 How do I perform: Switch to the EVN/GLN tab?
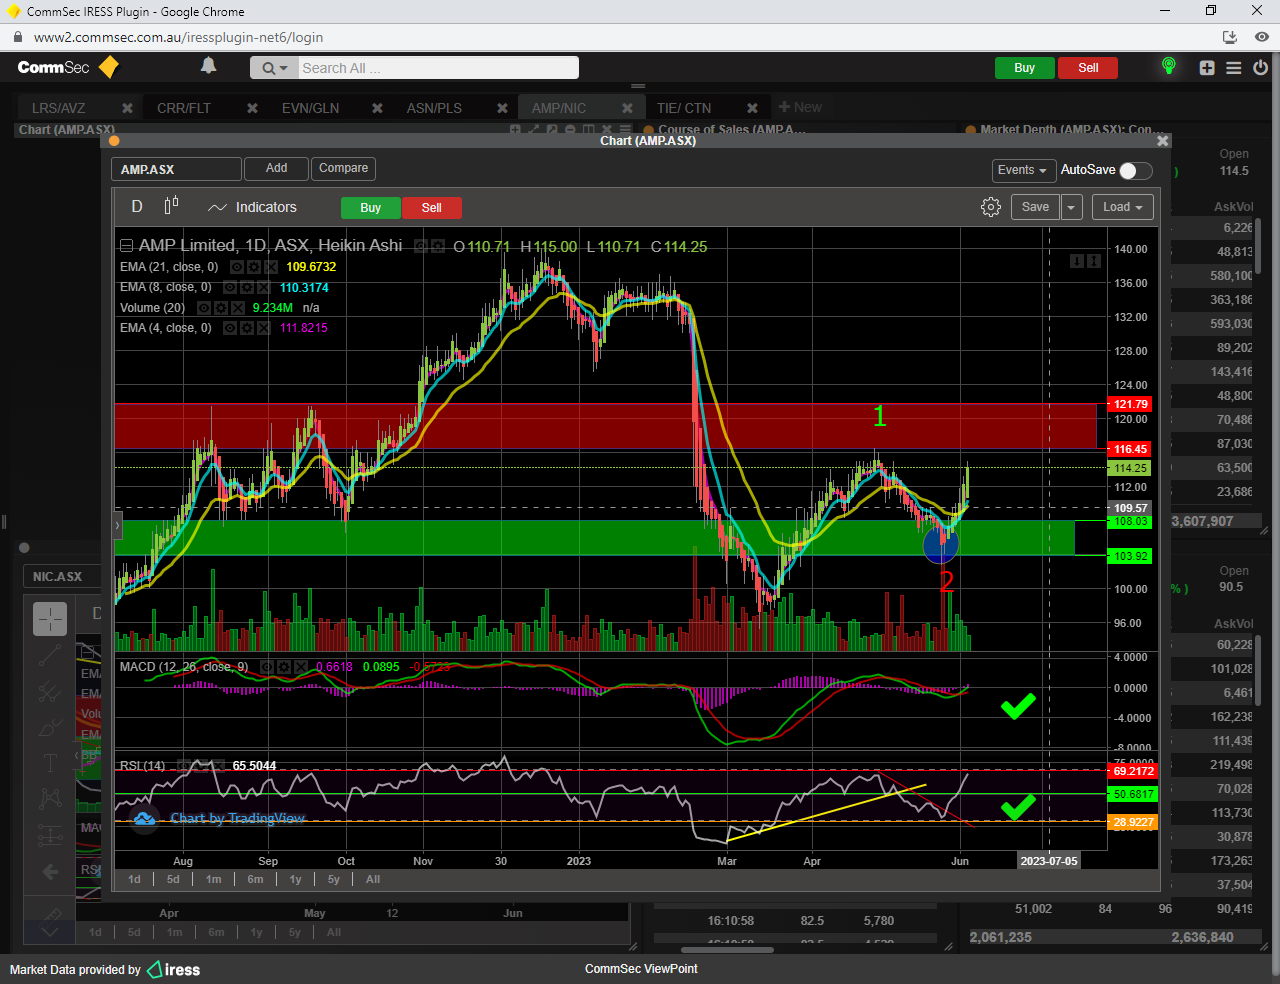coord(310,108)
